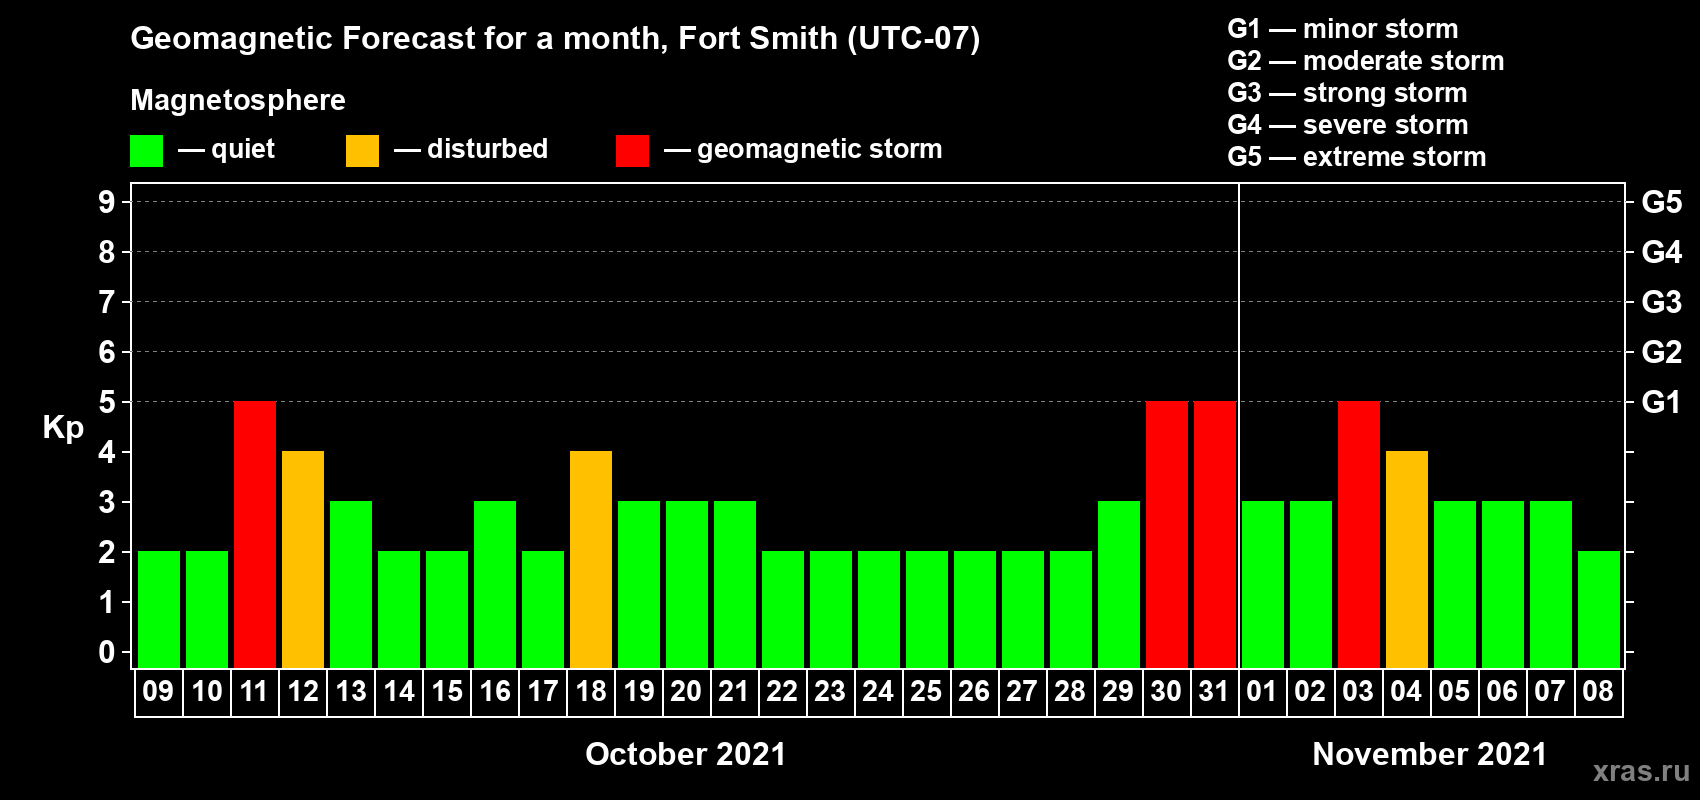
Task: Click the 'disturbed' legend text
Action: click(x=488, y=149)
